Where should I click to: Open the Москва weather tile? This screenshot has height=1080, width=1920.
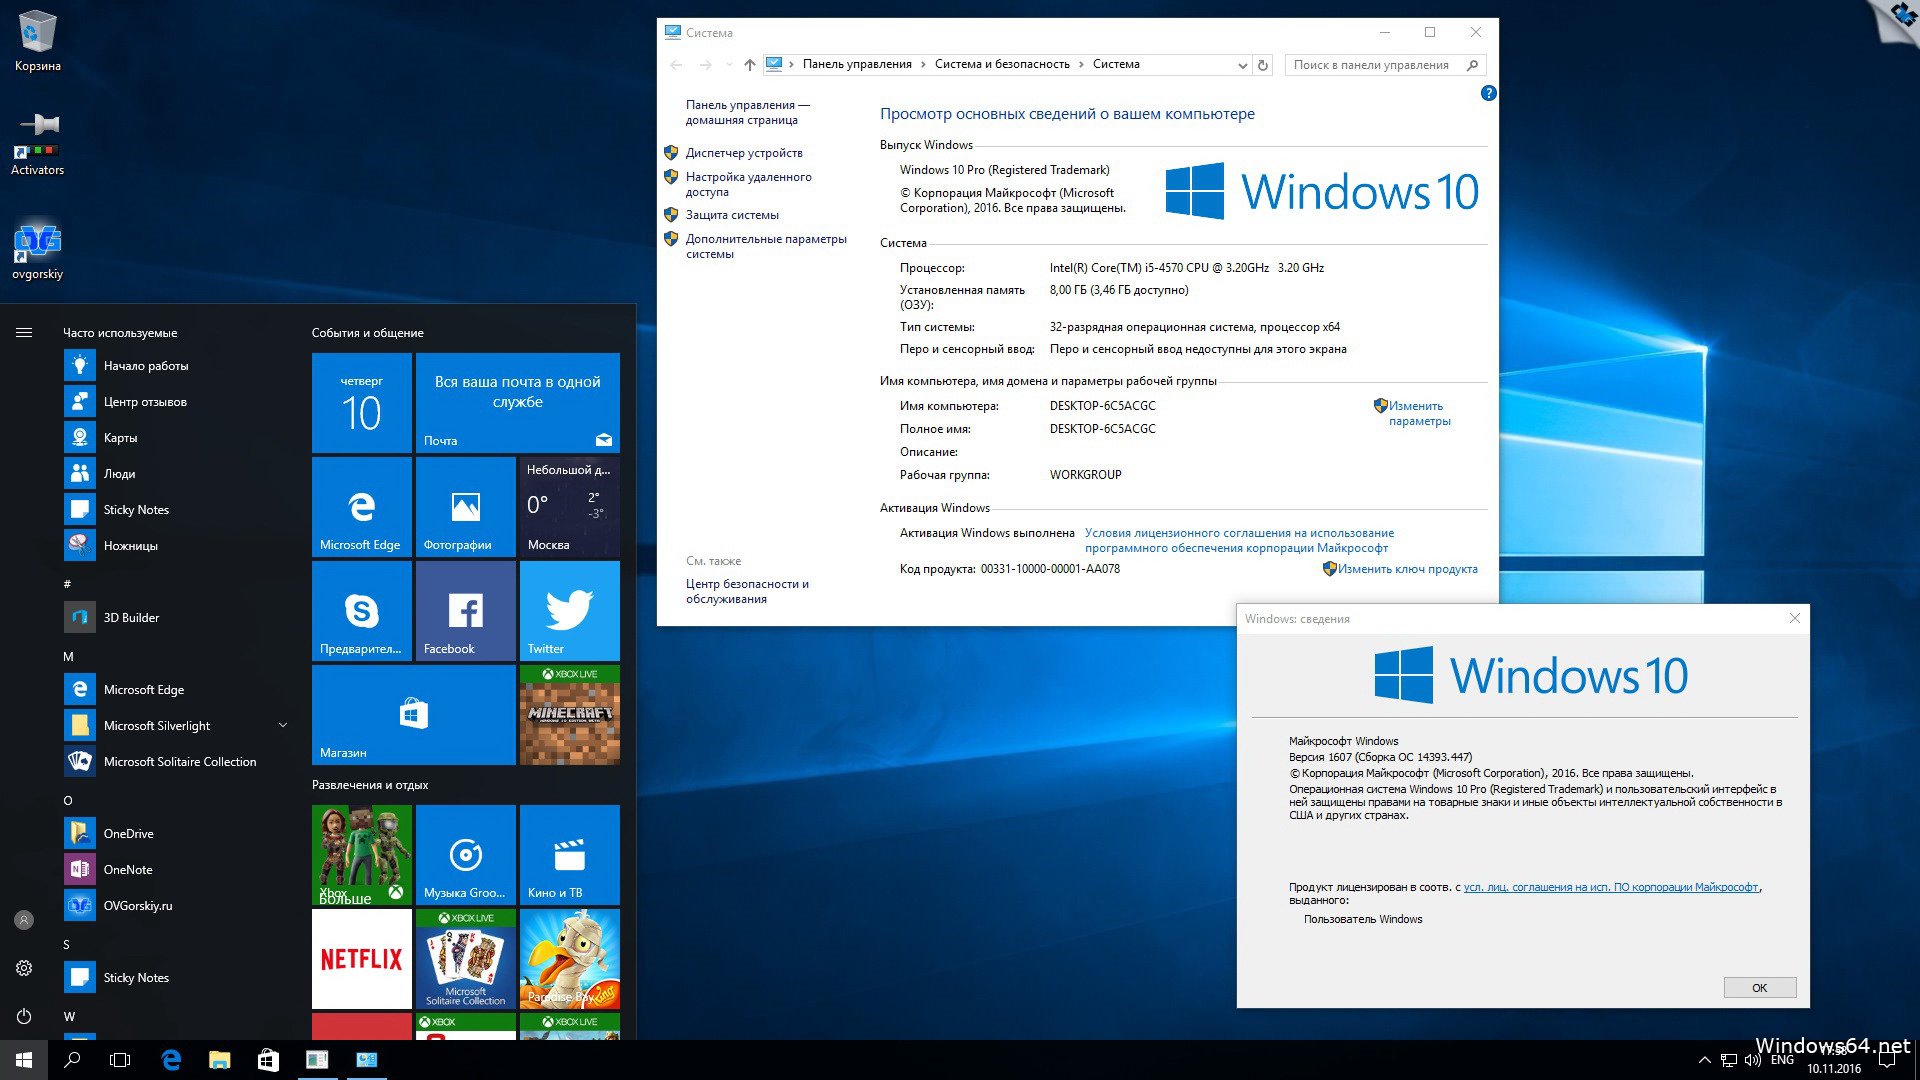tap(570, 507)
